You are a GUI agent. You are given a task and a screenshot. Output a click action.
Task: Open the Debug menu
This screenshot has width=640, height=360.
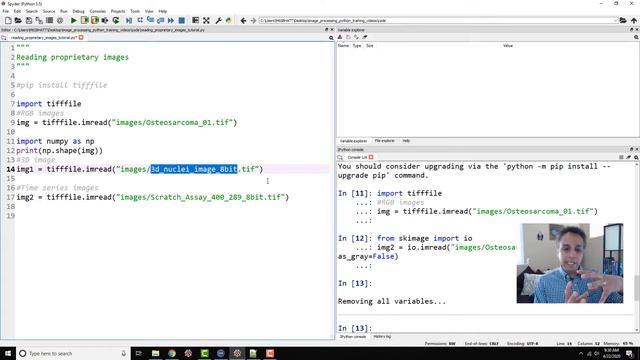[78, 11]
